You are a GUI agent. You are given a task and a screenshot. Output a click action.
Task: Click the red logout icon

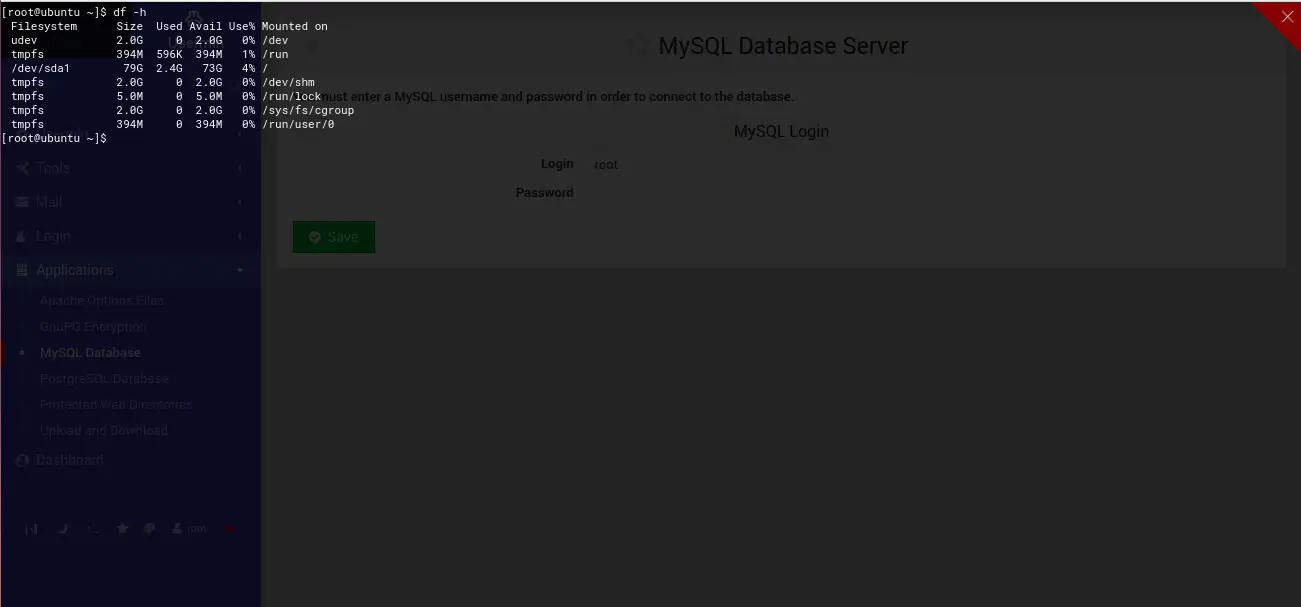[x=231, y=529]
